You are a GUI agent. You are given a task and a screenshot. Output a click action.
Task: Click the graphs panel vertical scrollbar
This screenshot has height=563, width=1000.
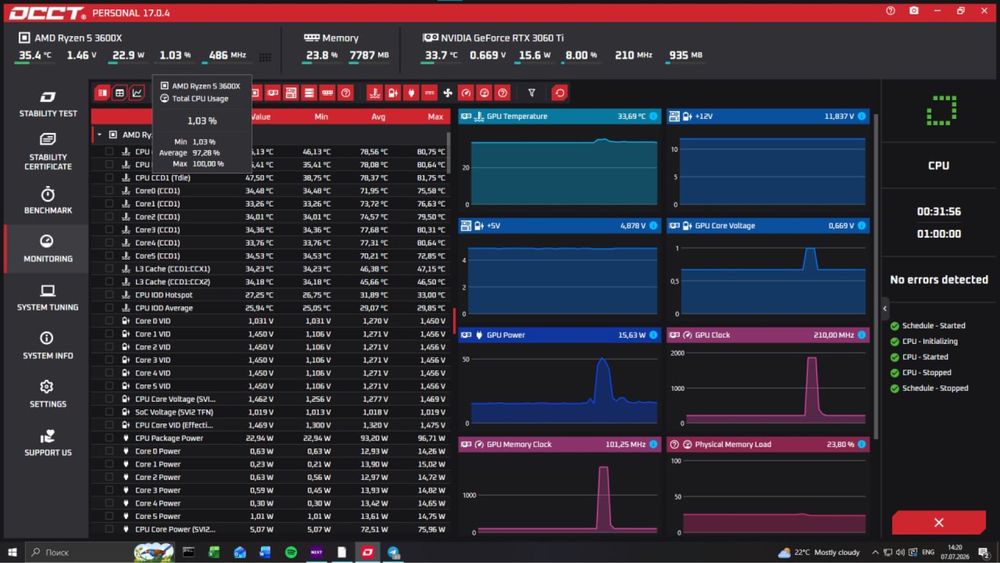click(876, 277)
